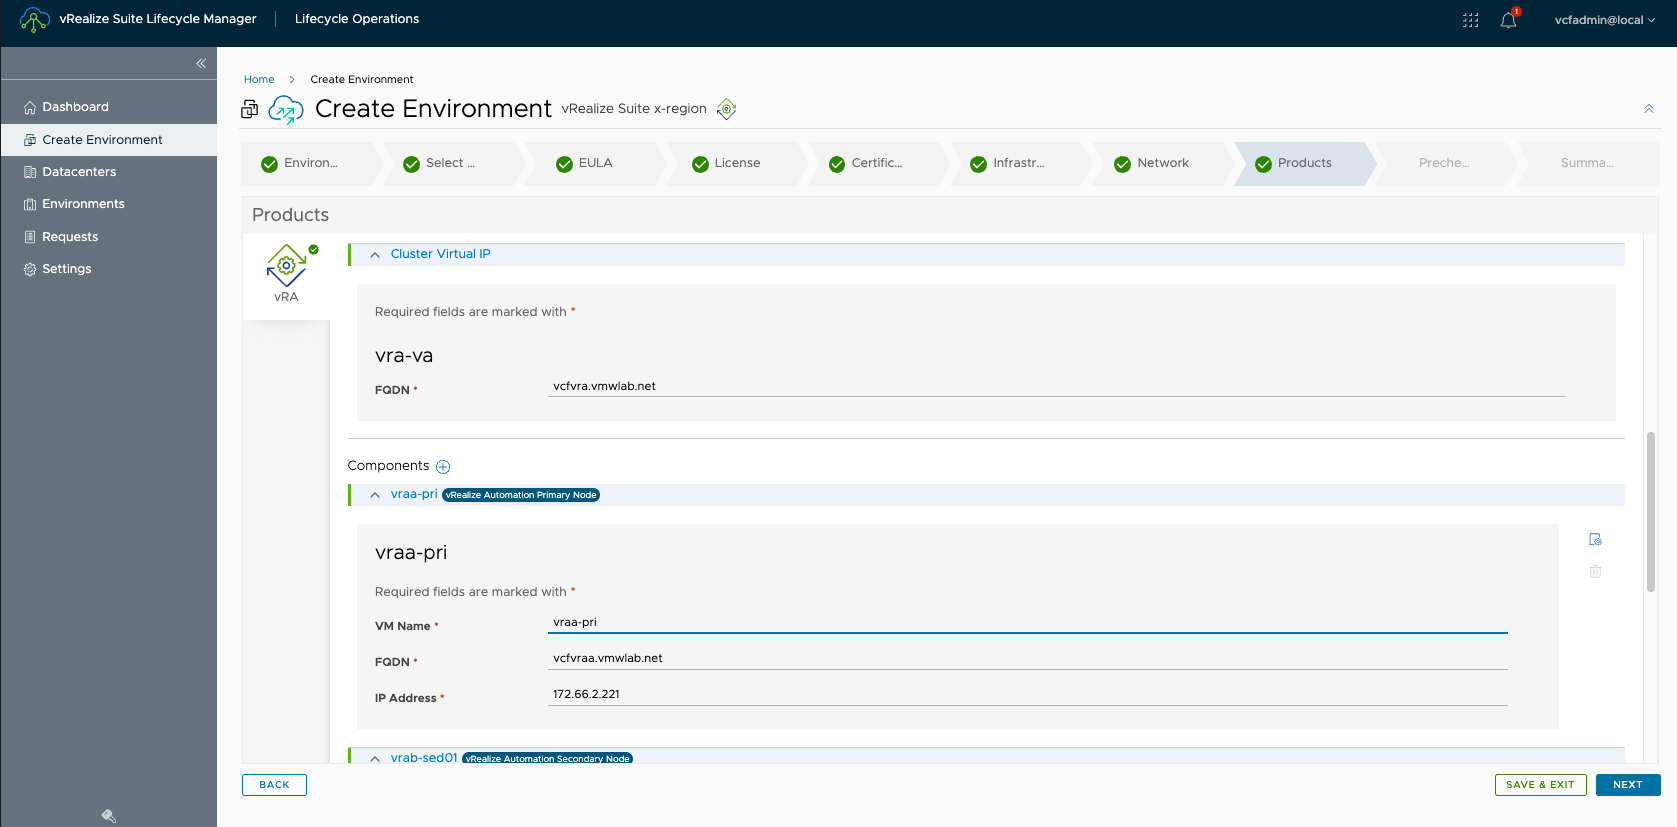This screenshot has width=1677, height=827.
Task: Click the vra-va FQDN input field
Action: [x=1056, y=386]
